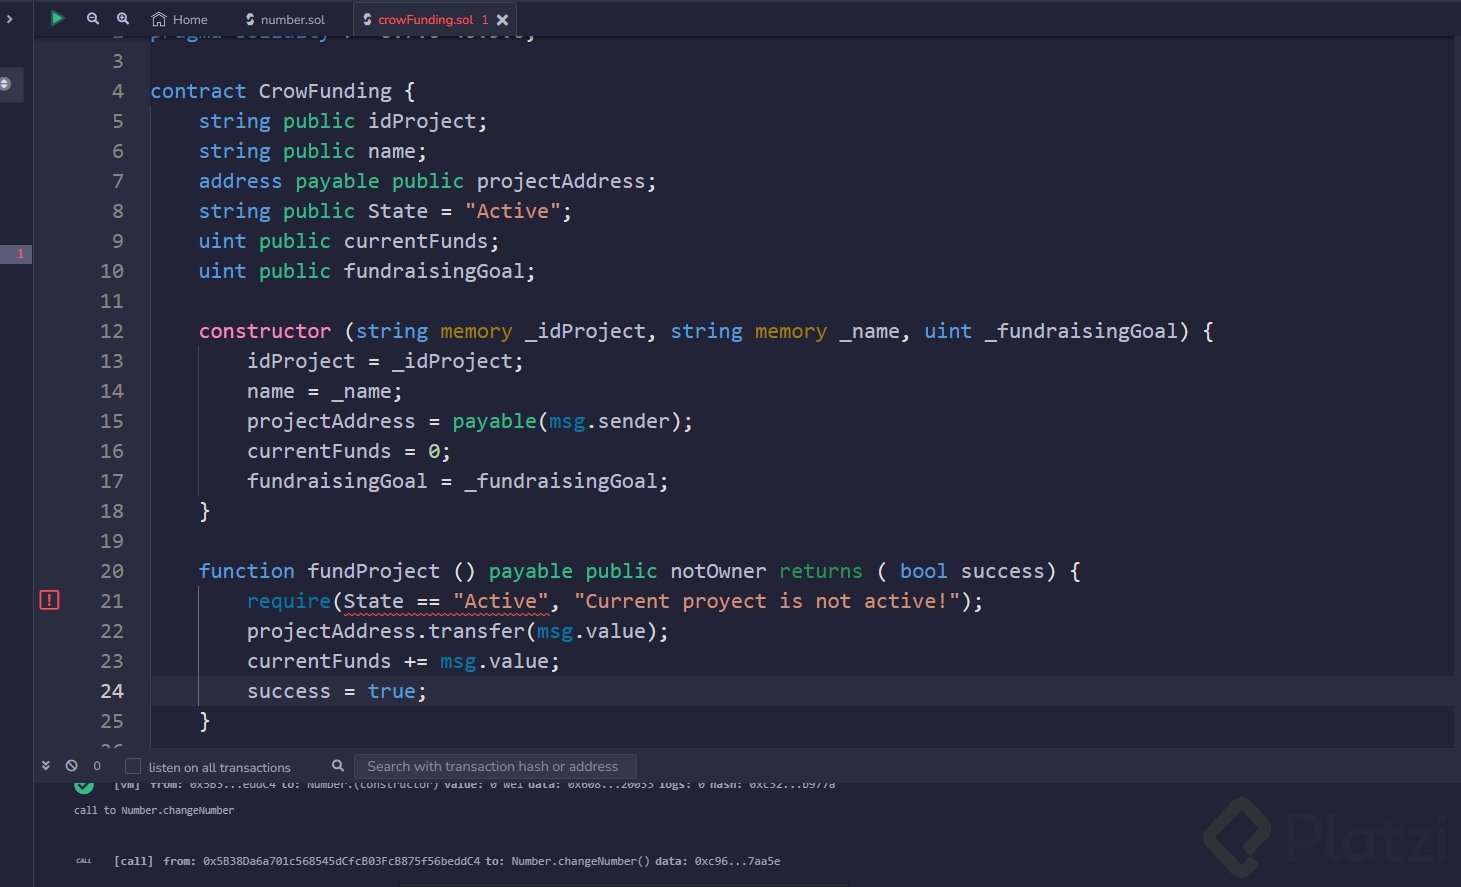Click line number 12 in gutter
Image resolution: width=1461 pixels, height=887 pixels.
pos(112,331)
